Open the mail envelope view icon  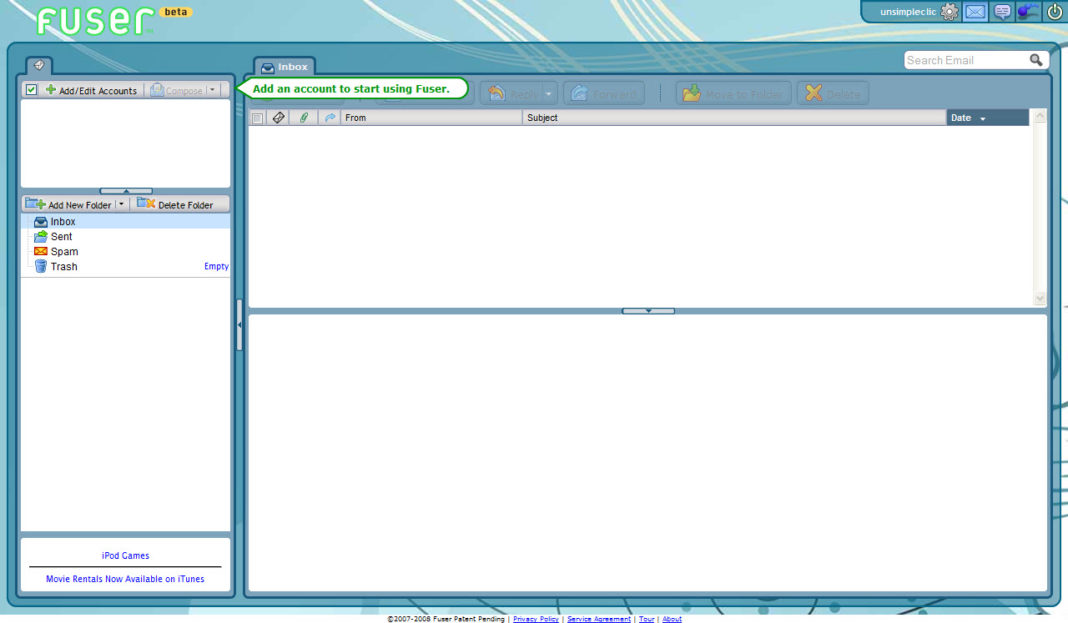[975, 12]
